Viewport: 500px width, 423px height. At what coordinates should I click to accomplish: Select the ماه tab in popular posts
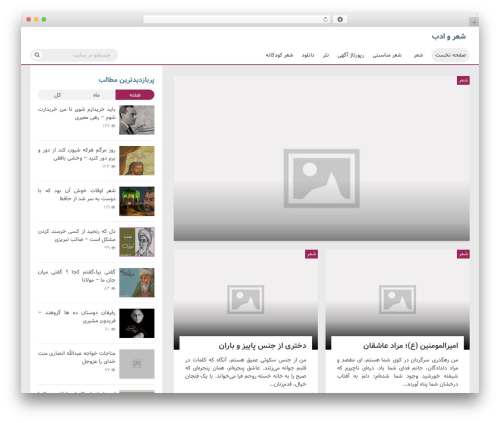pyautogui.click(x=96, y=95)
